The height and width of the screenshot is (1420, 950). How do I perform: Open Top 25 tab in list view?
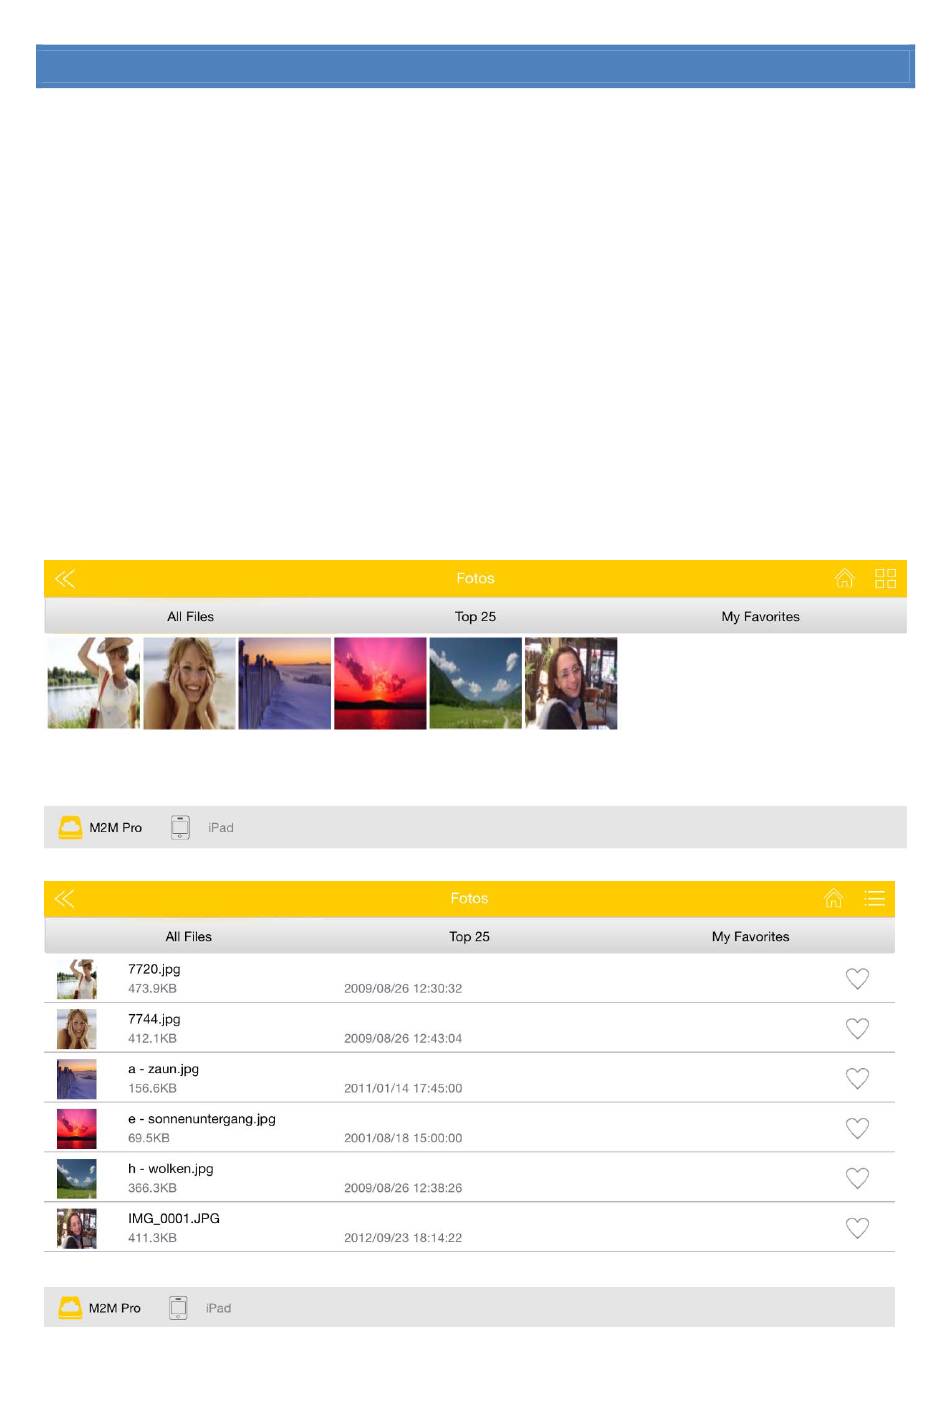(469, 937)
